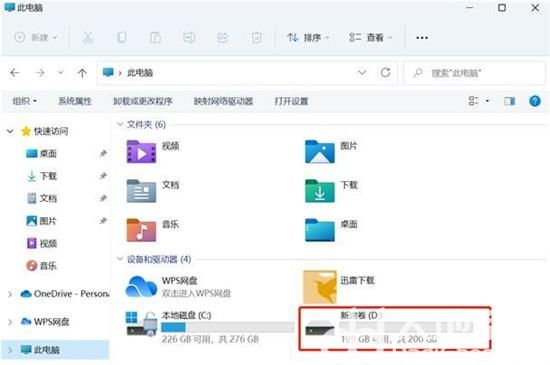Click 打开设置 command
This screenshot has width=550, height=365.
tap(291, 101)
